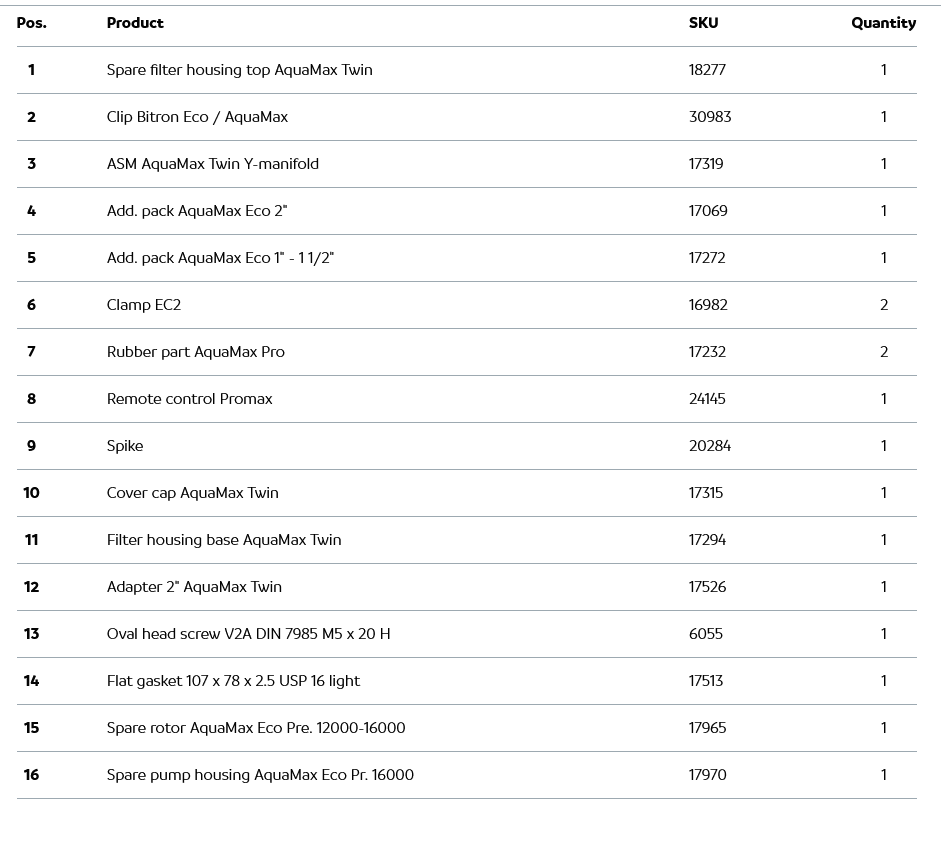Viewport: 941px width, 844px height.
Task: Click the Spike product name
Action: [x=125, y=446]
